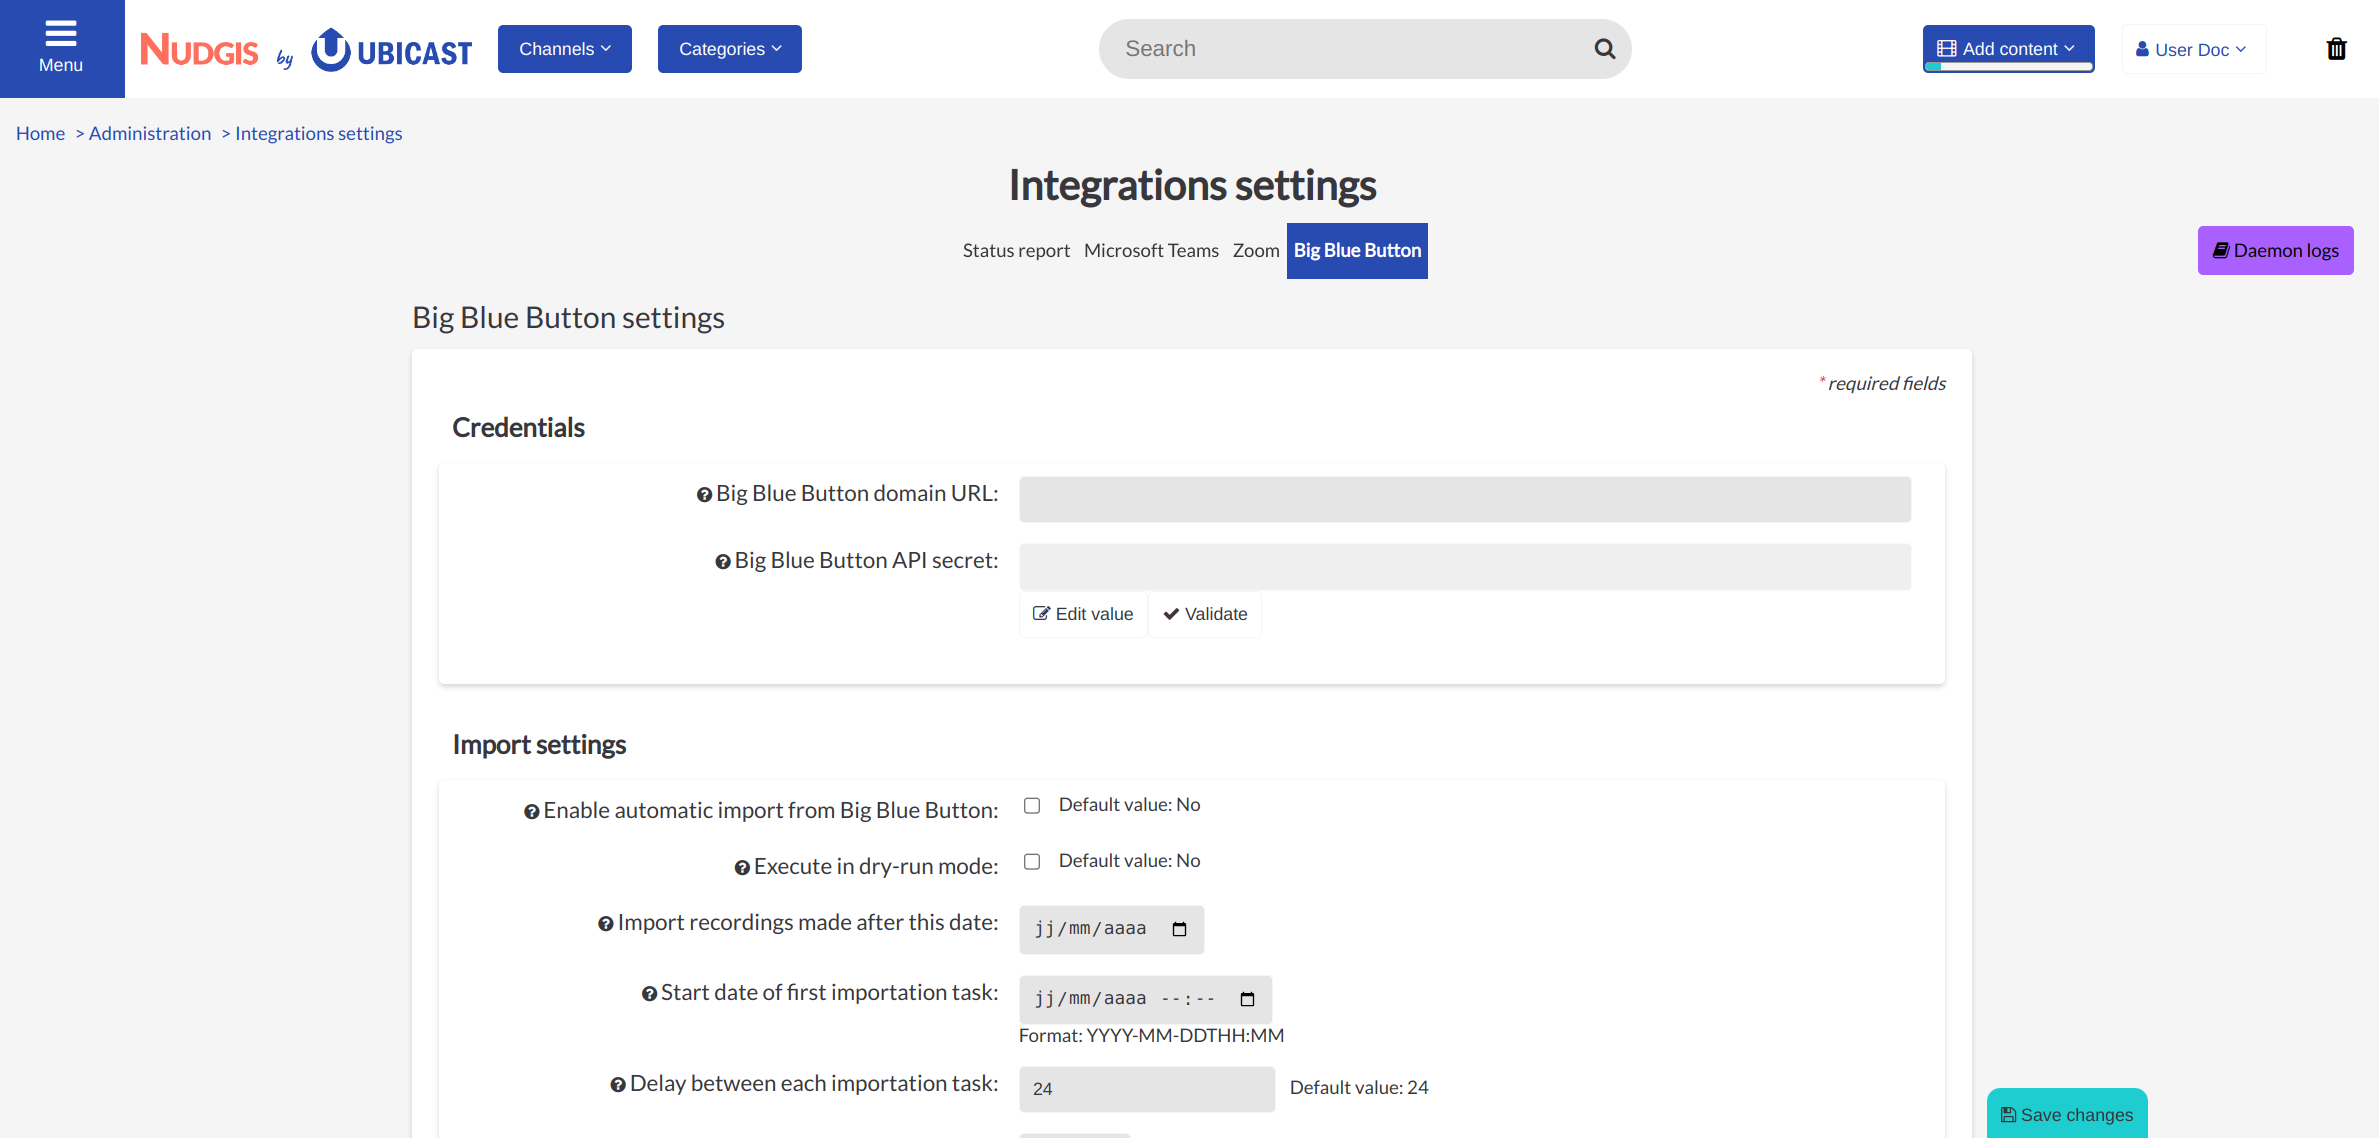This screenshot has width=2379, height=1138.
Task: Click the Big Blue Button API secret field
Action: pyautogui.click(x=1465, y=566)
